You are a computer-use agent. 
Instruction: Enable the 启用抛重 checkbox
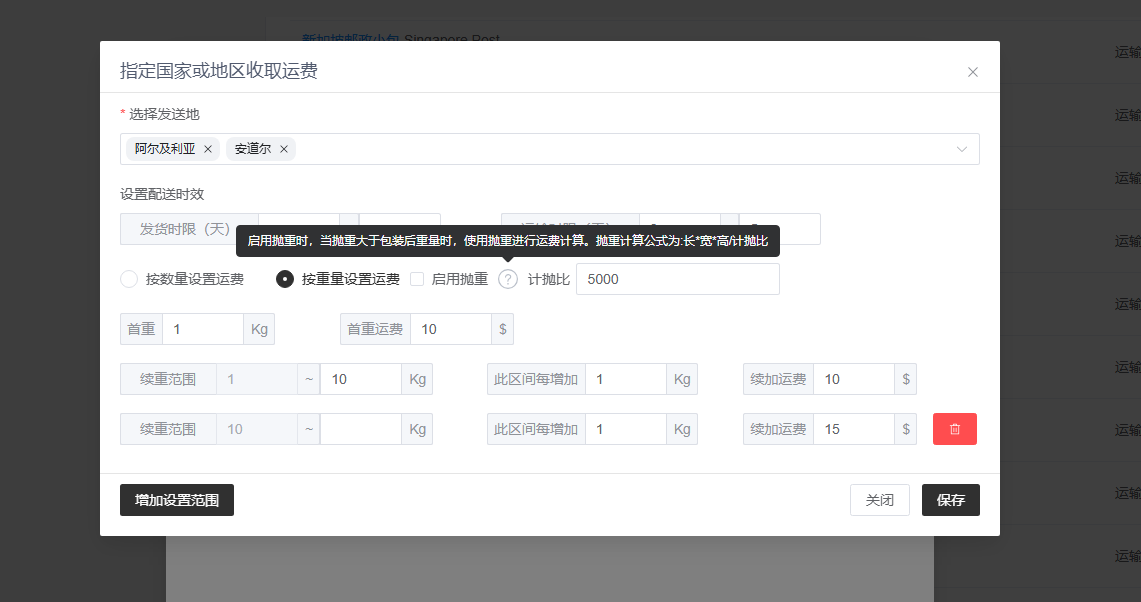417,279
